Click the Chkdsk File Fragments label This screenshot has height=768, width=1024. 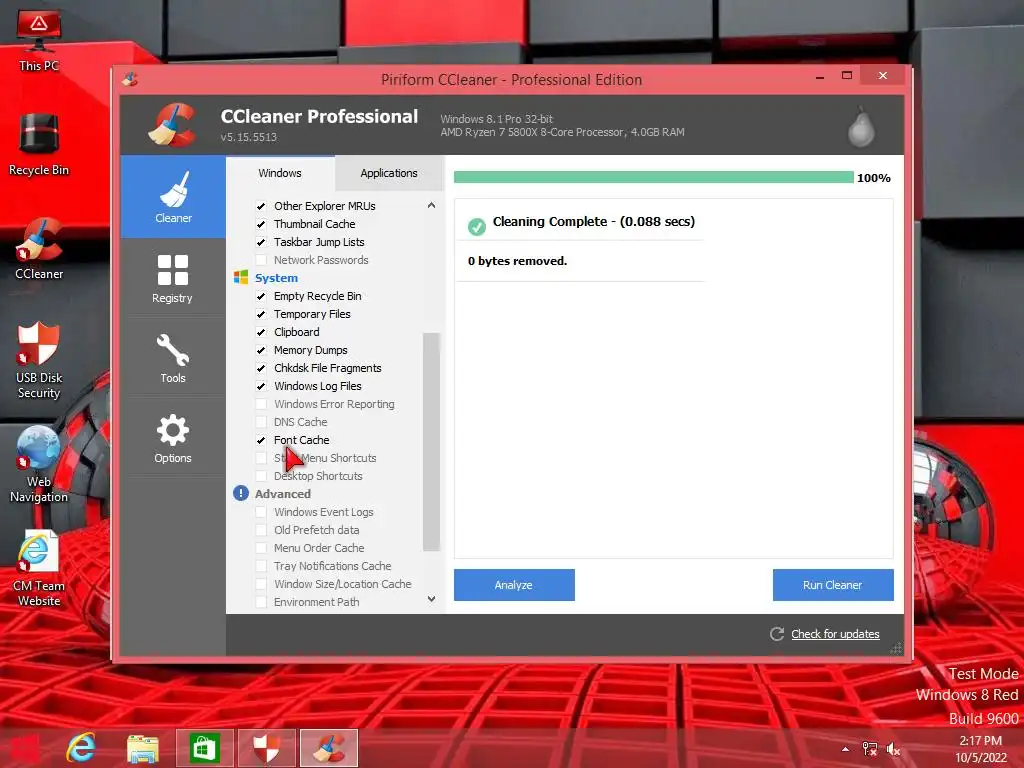point(328,368)
